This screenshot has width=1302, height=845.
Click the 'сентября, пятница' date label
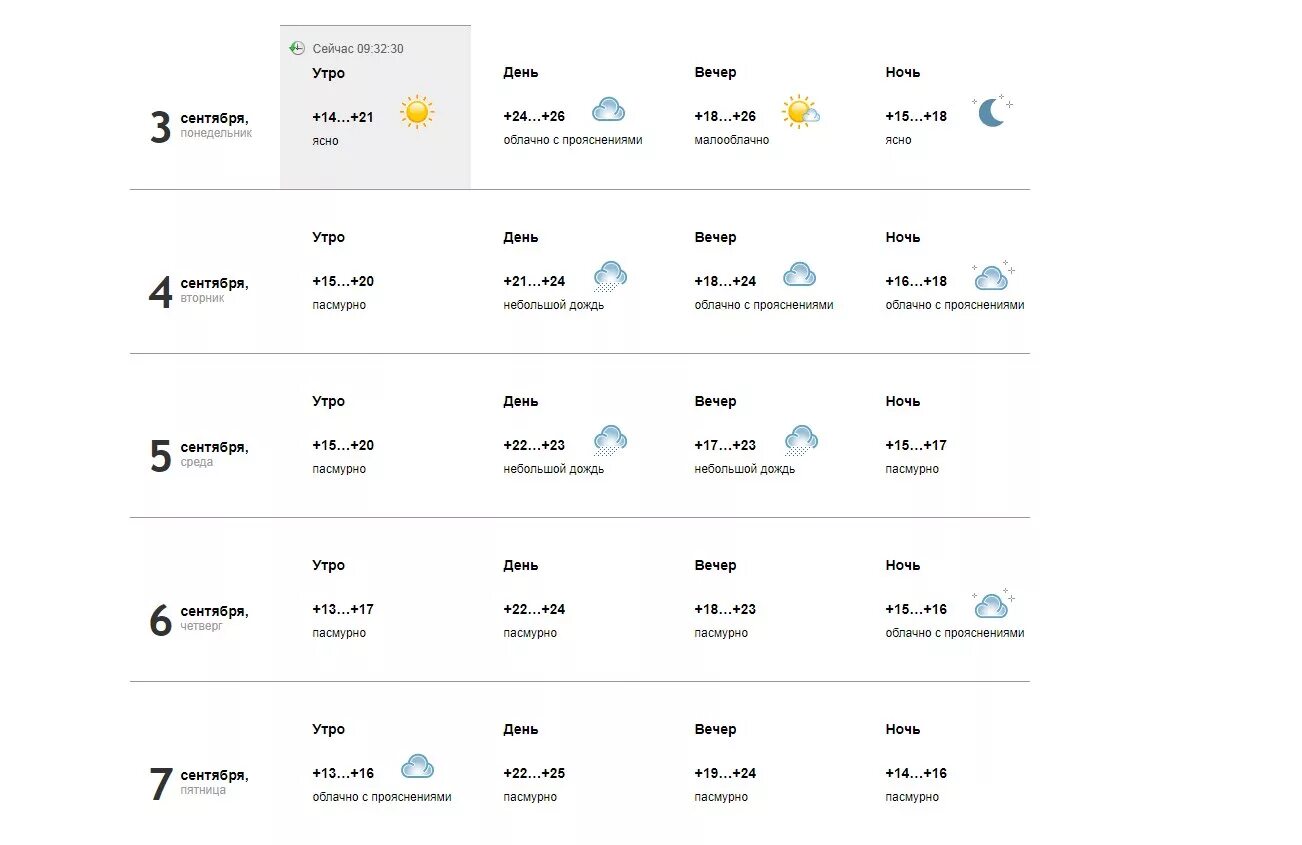pyautogui.click(x=214, y=781)
